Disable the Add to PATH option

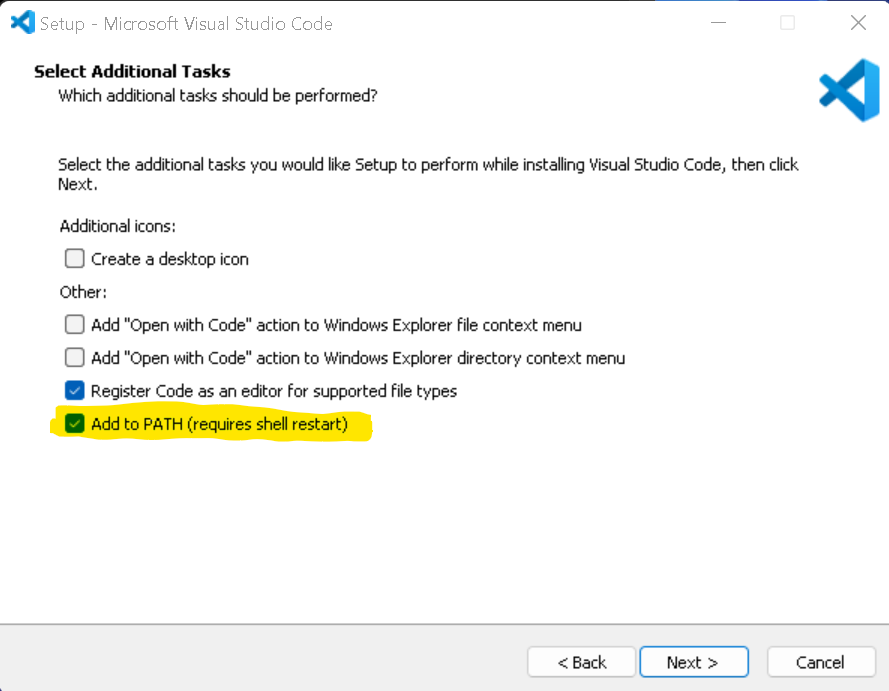point(74,423)
